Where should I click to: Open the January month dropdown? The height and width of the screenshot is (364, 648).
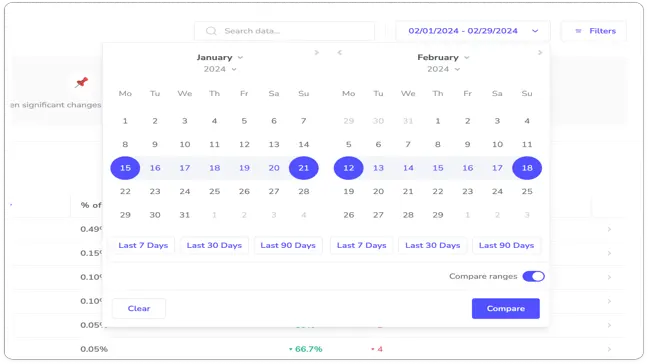[219, 57]
